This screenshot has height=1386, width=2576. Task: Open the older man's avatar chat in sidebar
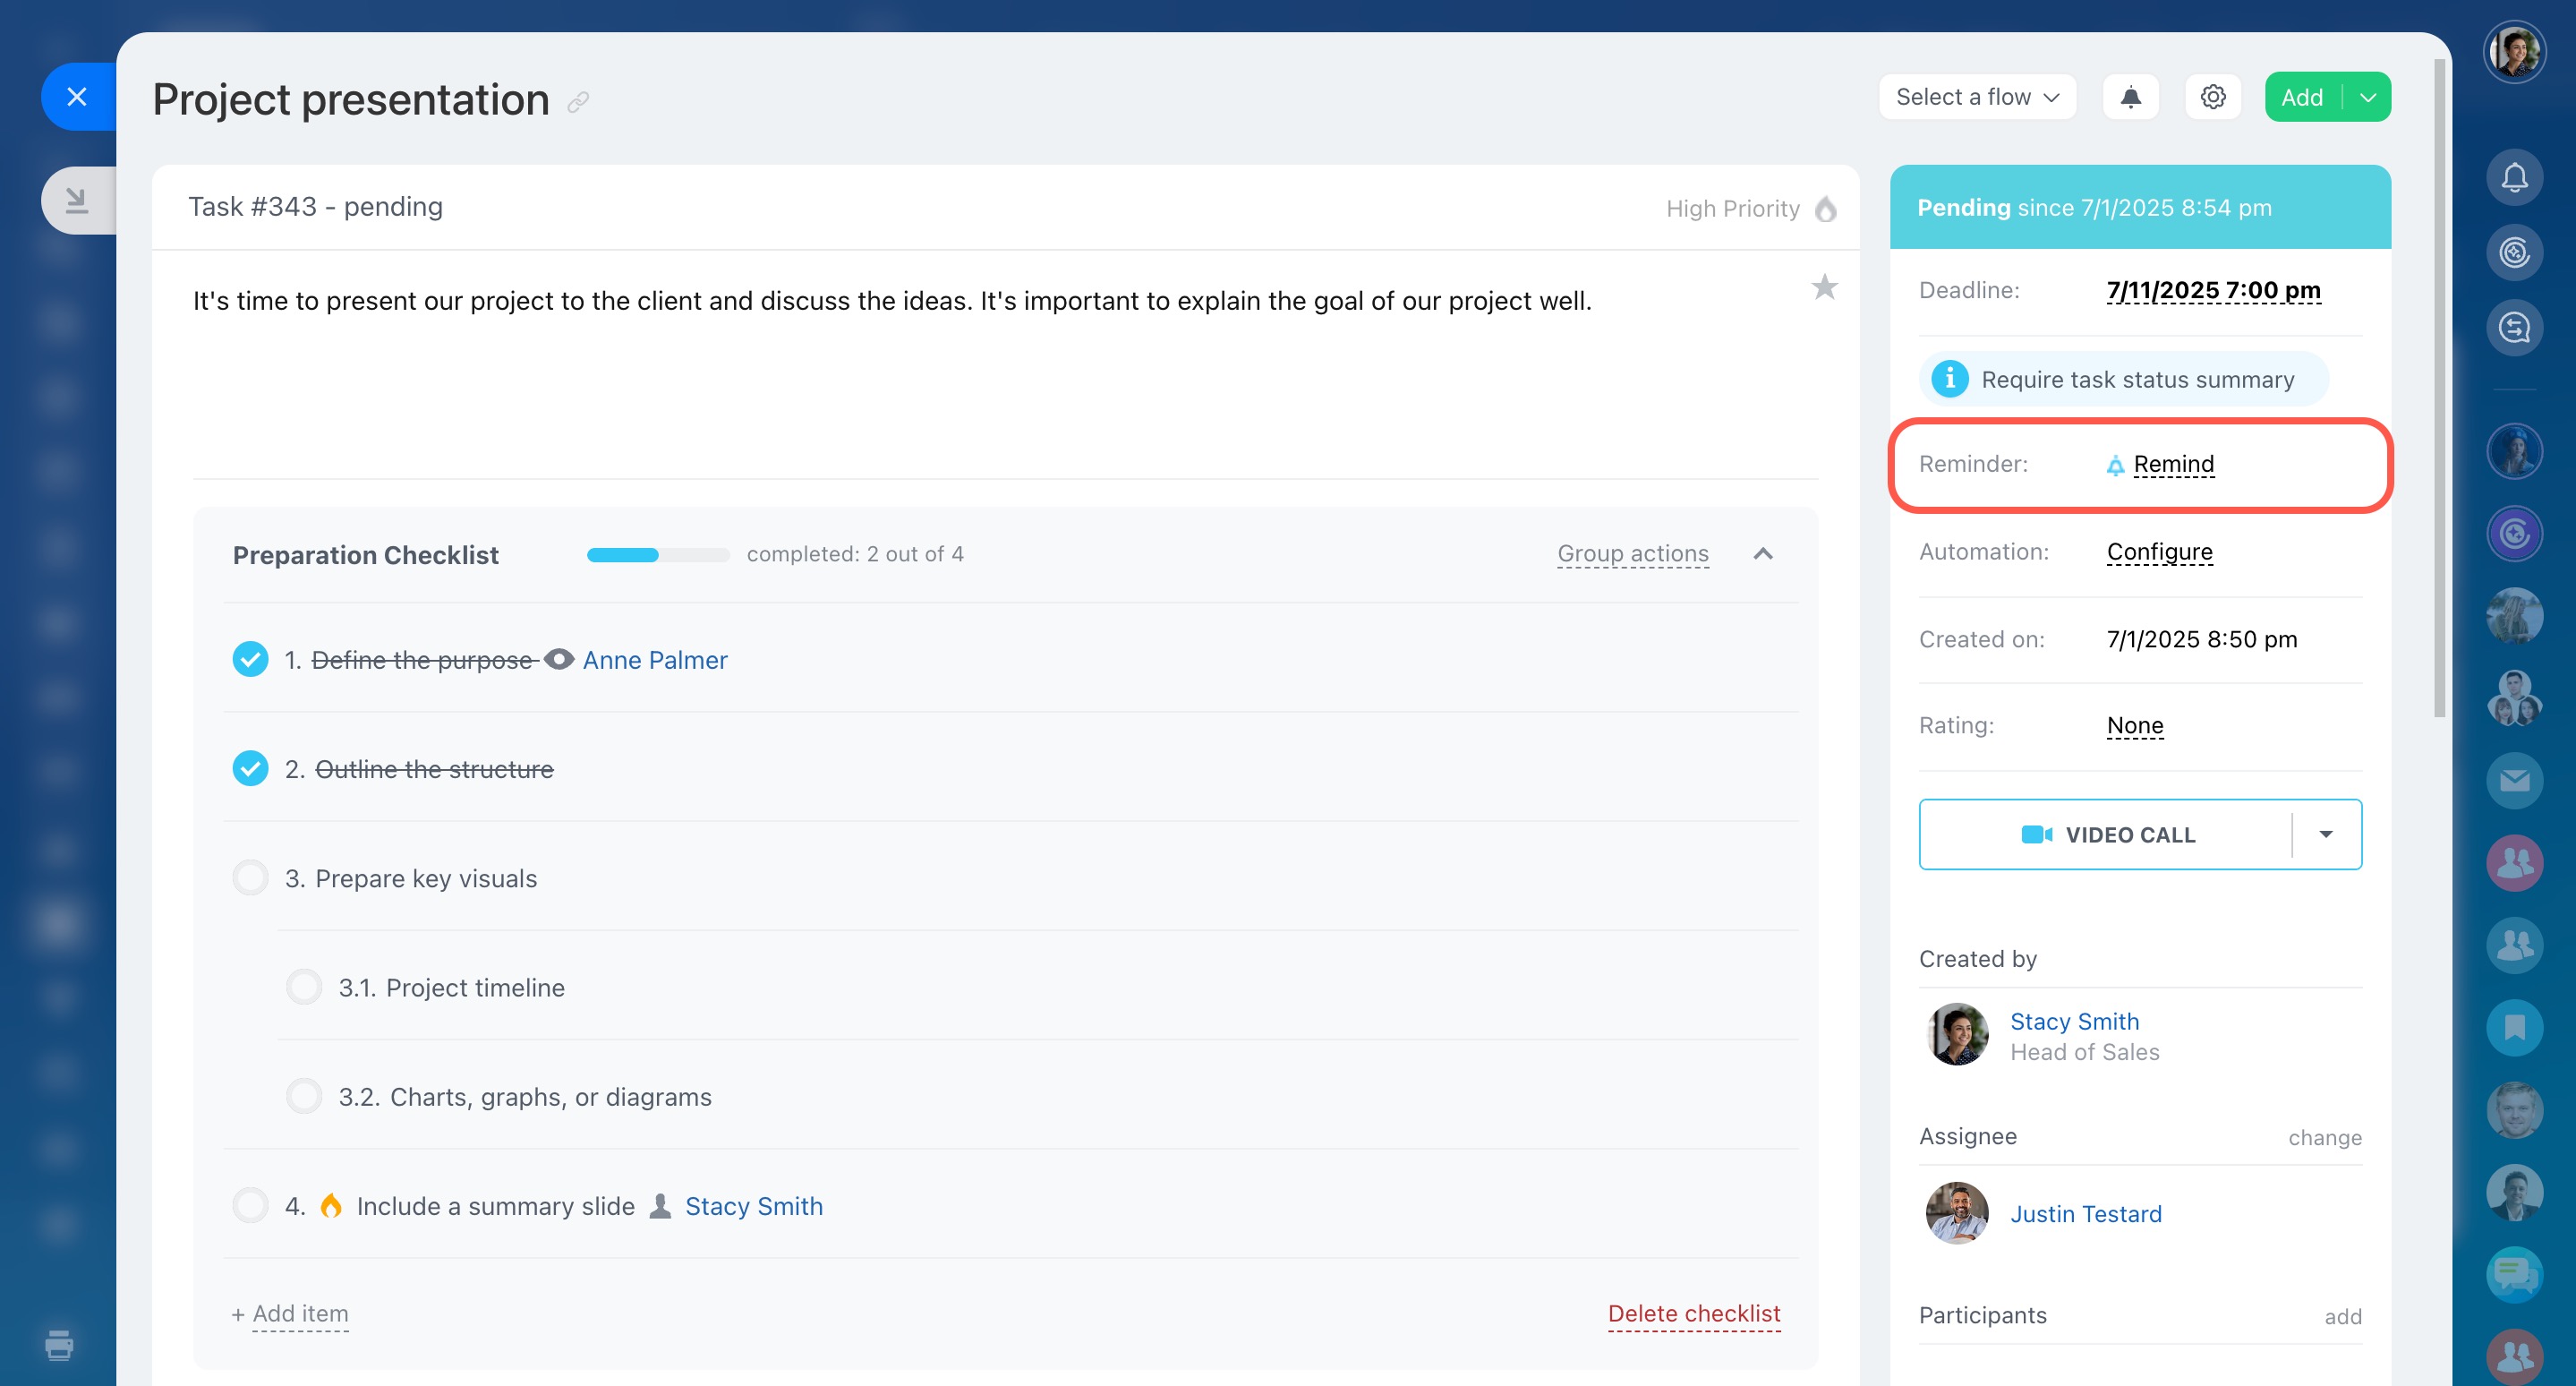click(x=2513, y=1109)
